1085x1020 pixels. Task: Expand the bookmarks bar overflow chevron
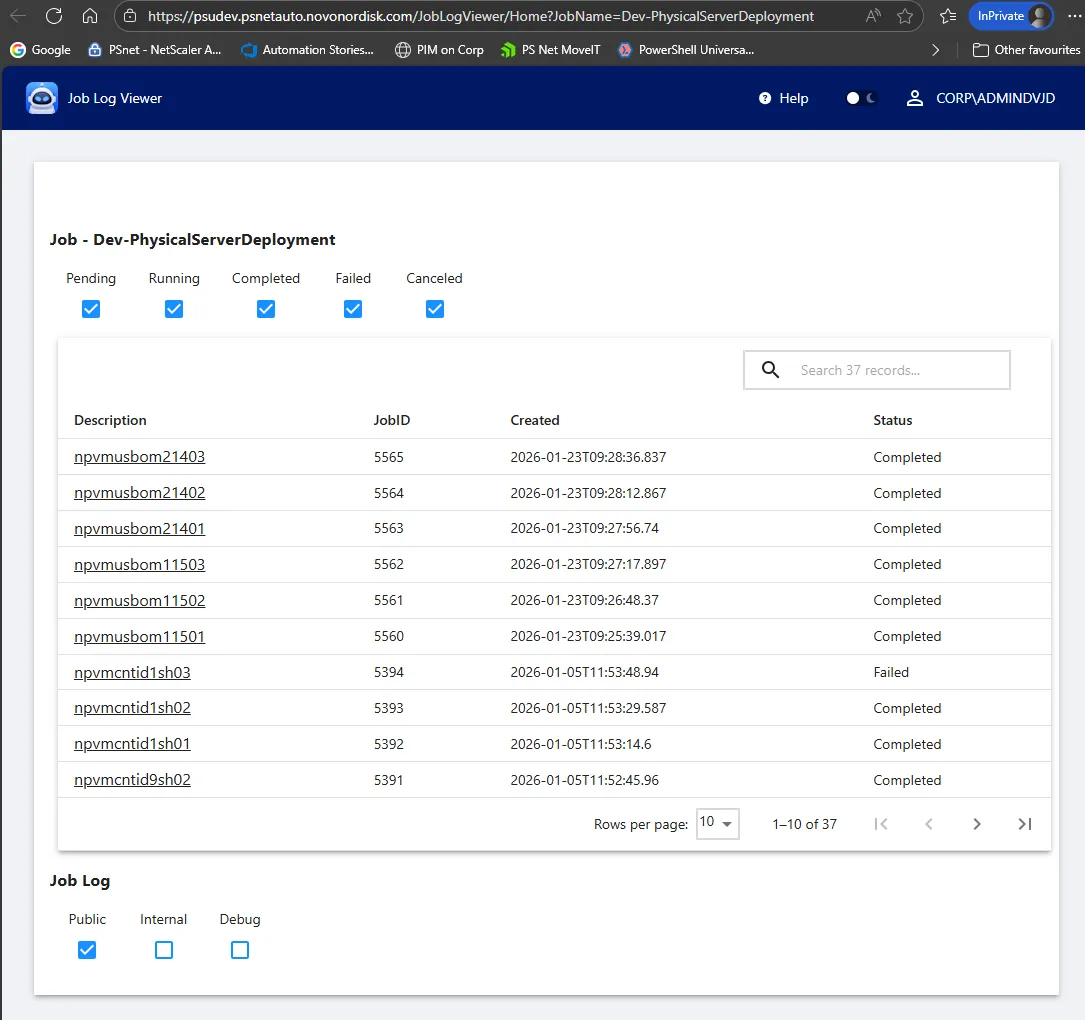click(935, 49)
